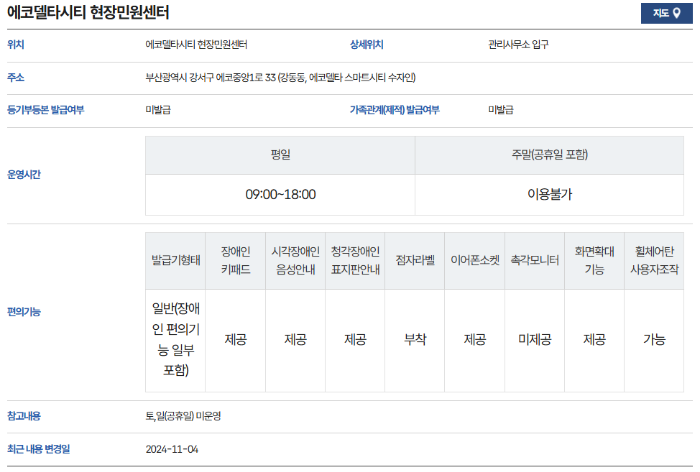Select 부착 under 점자라벨
Image resolution: width=700 pixels, height=472 pixels.
[415, 339]
